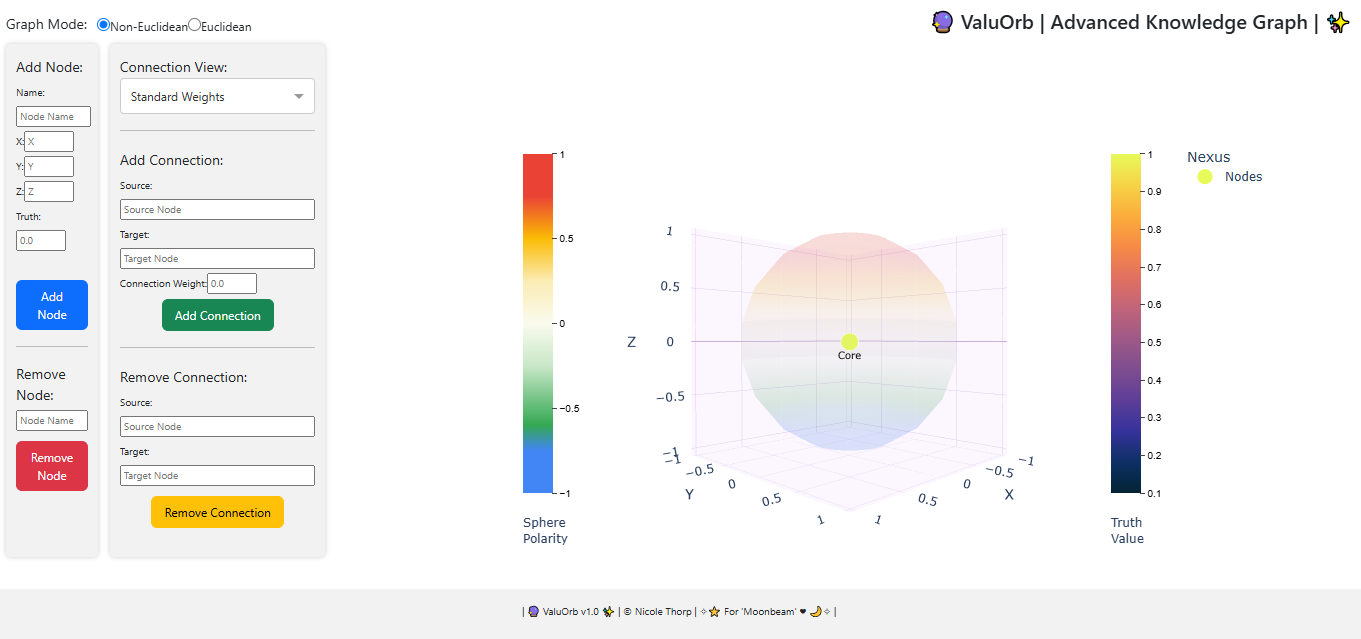1361x639 pixels.
Task: Click the crystal ball icon in the title
Action: [941, 22]
